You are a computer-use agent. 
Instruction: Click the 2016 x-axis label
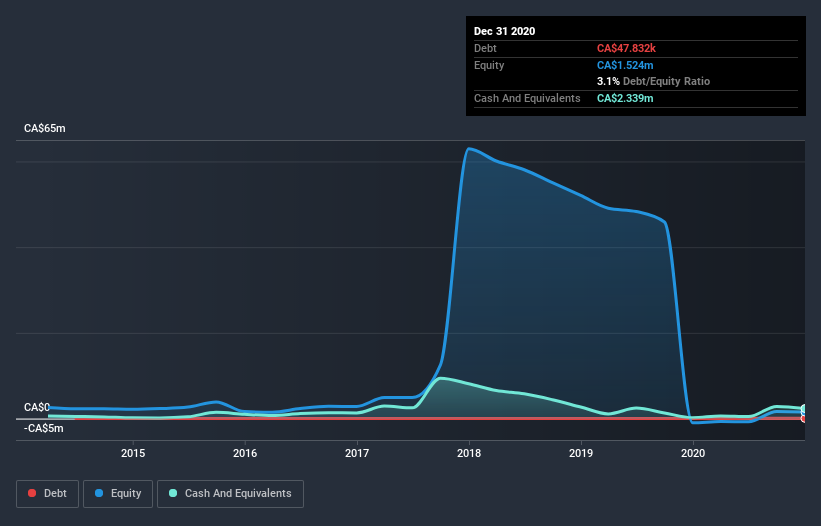point(245,453)
